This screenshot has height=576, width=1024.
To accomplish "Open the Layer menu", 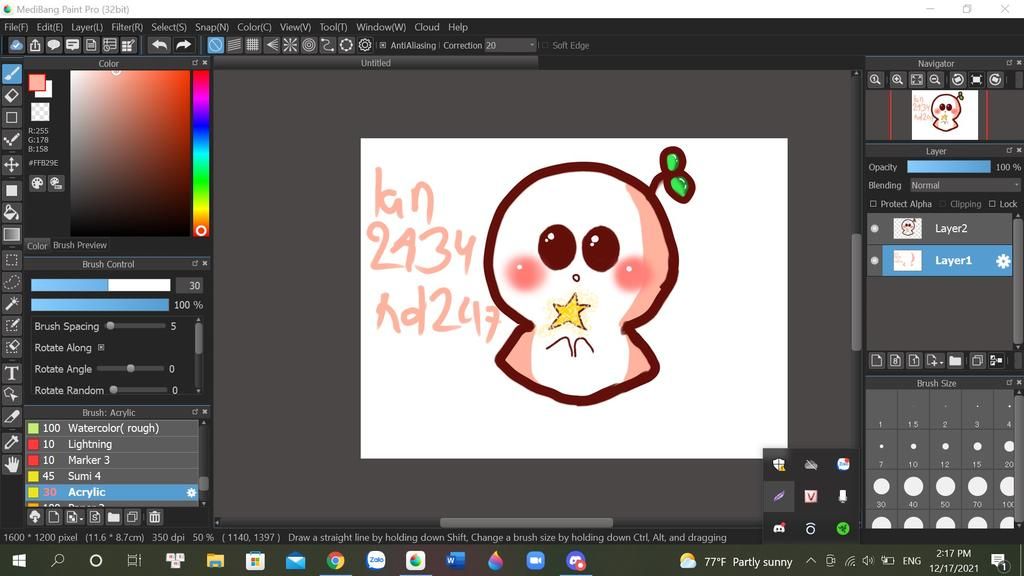I will [x=87, y=27].
